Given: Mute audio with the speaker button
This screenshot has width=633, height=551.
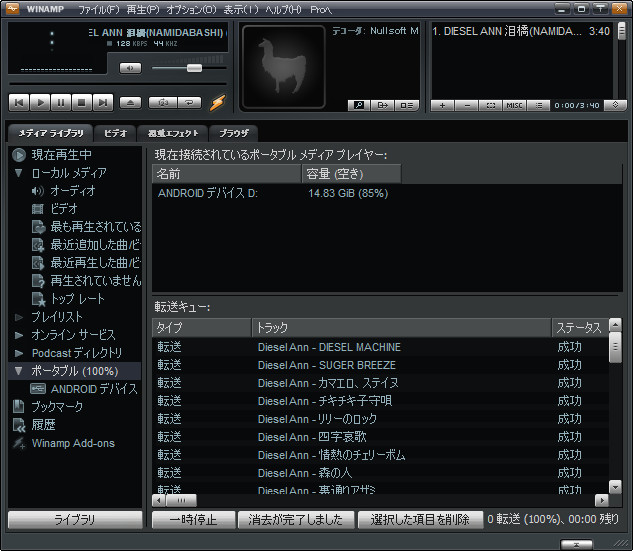Looking at the screenshot, I should [130, 68].
